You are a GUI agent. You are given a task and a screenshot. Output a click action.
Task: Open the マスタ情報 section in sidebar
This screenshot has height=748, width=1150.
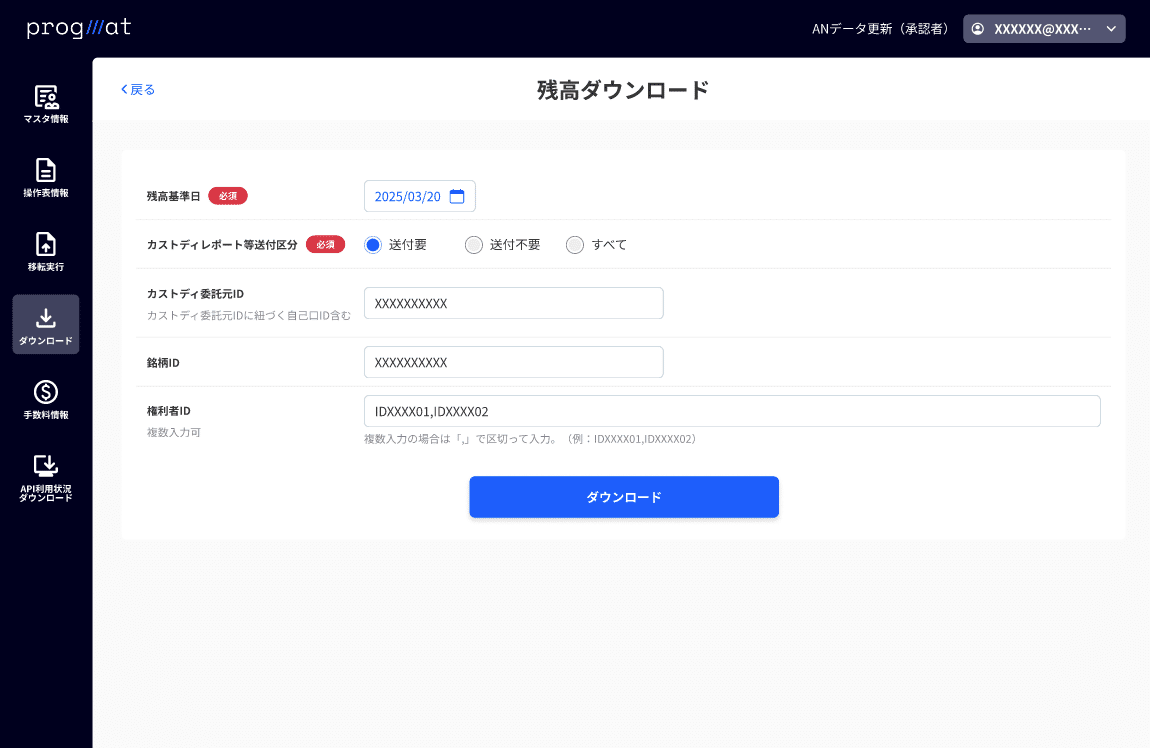coord(46,103)
